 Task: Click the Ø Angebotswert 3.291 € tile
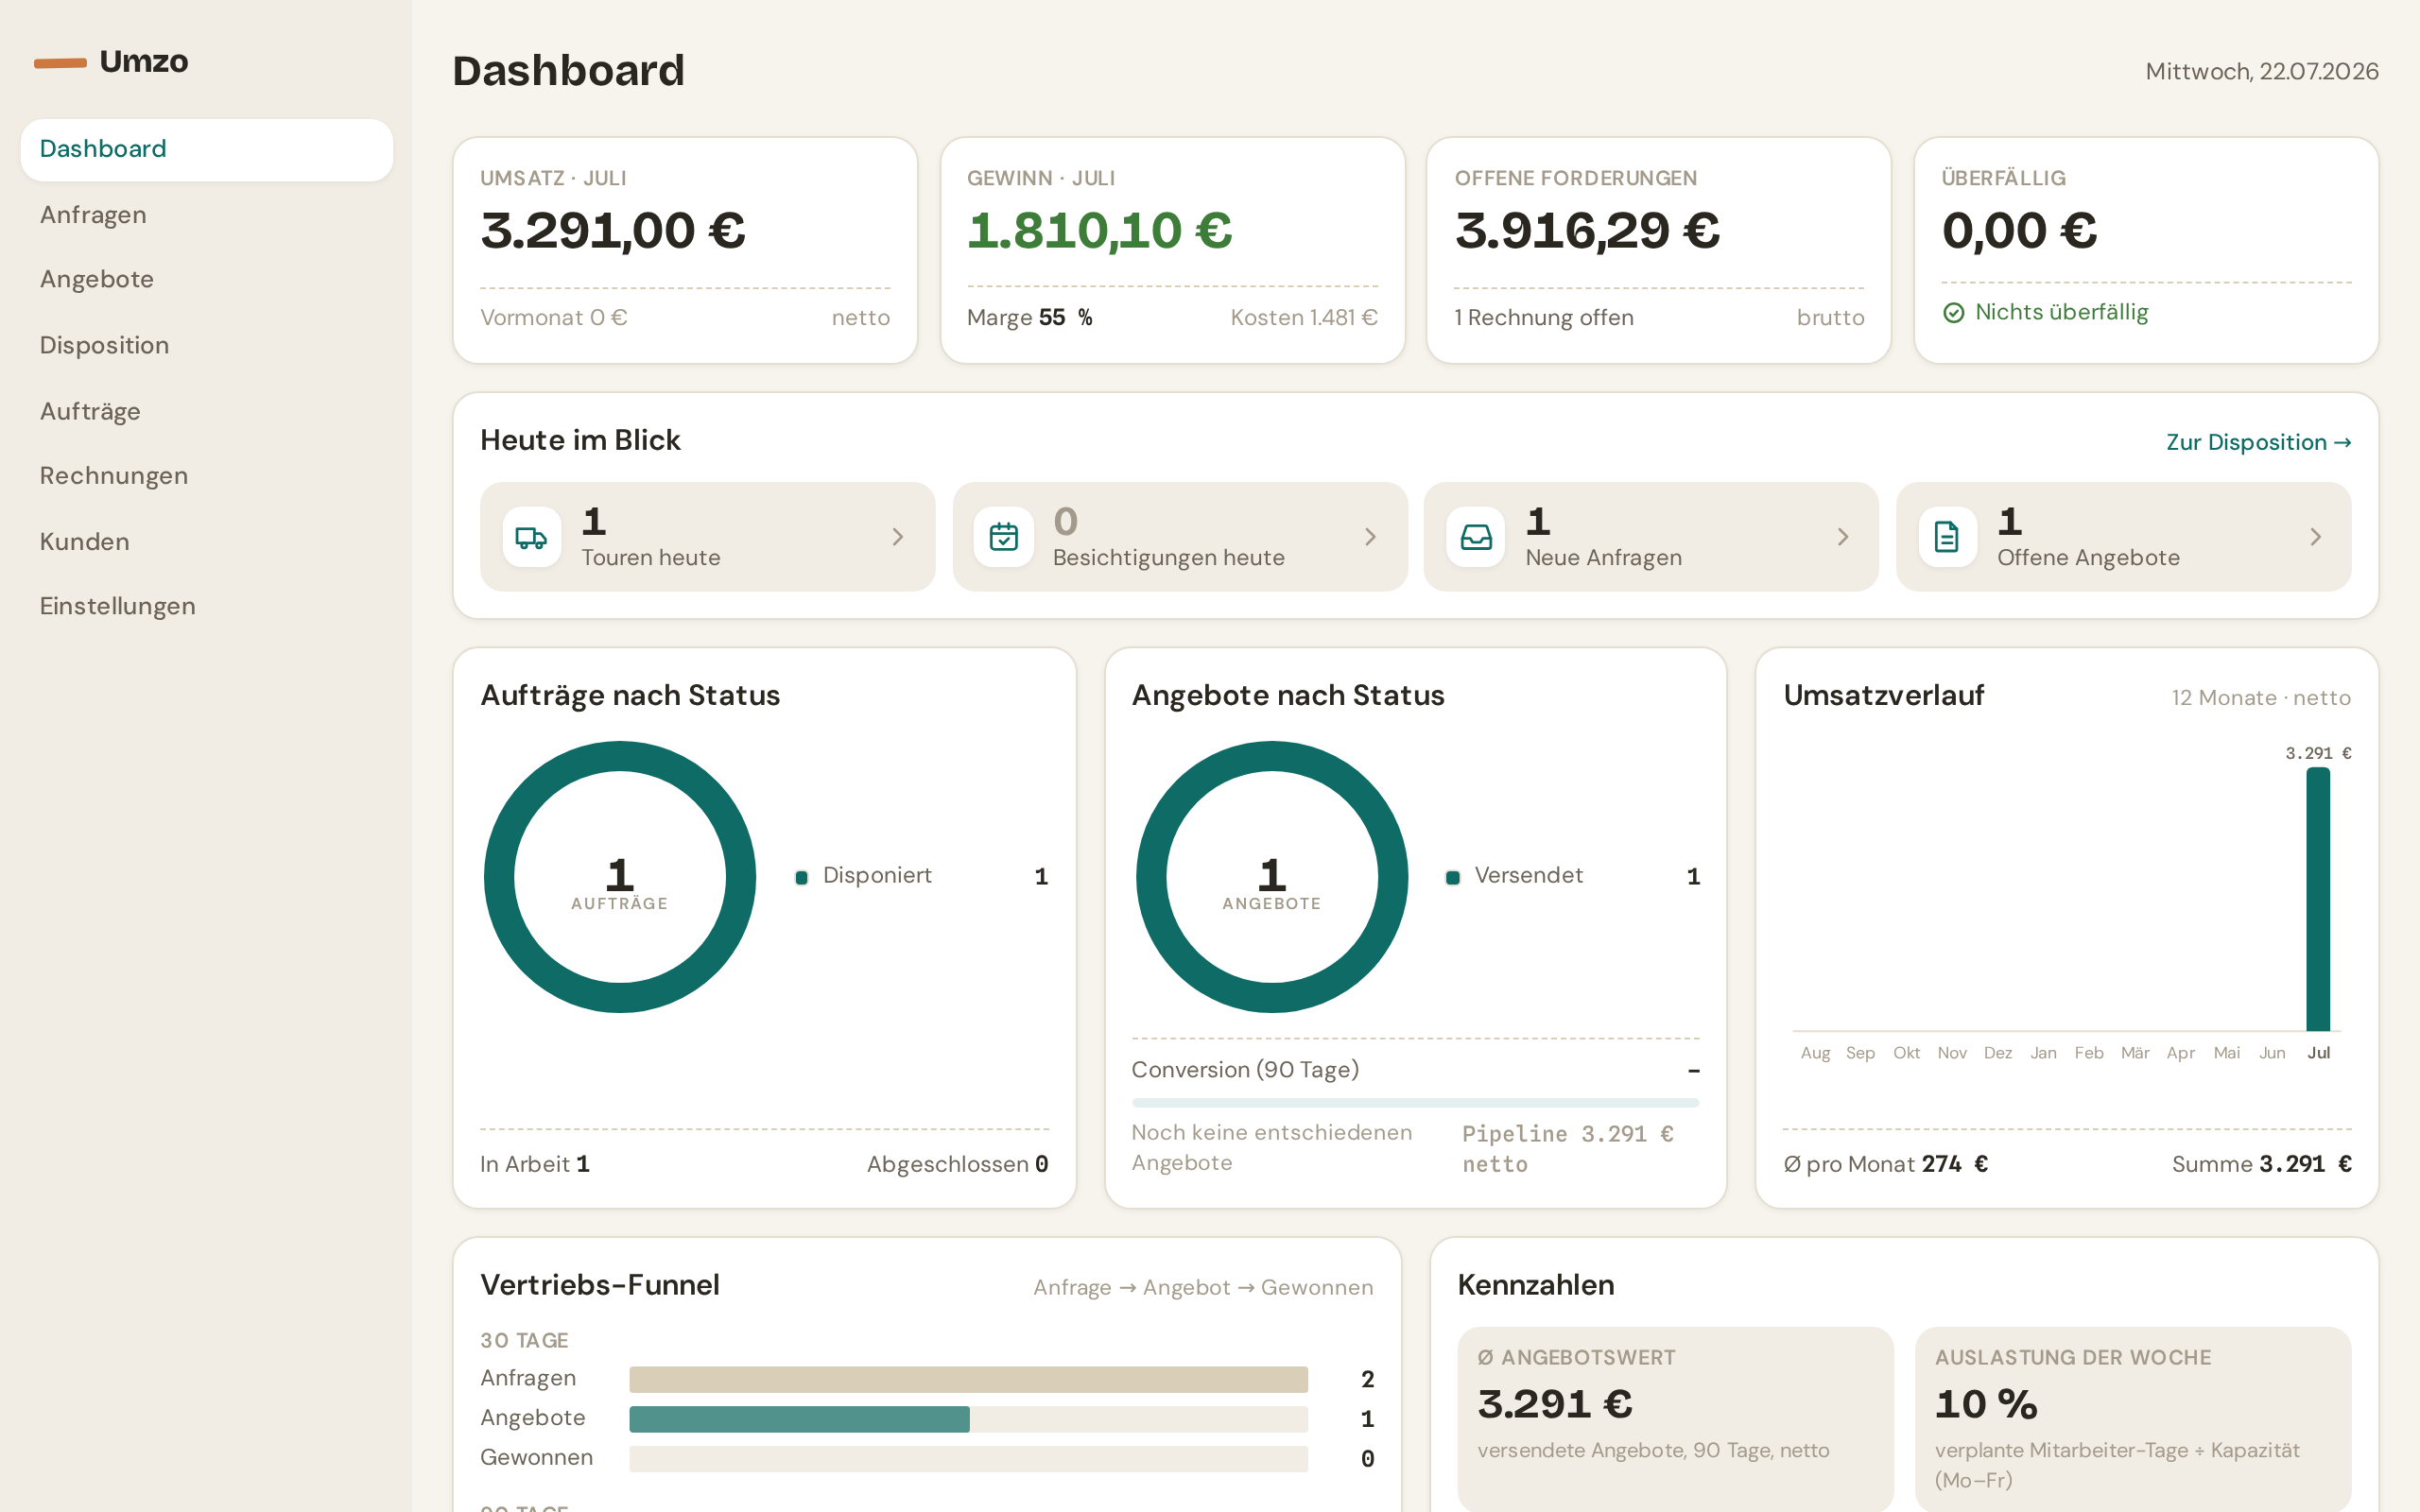(x=1676, y=1418)
